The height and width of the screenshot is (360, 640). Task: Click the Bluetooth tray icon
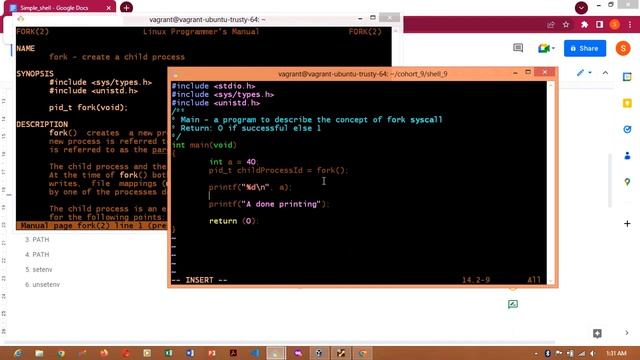(x=547, y=353)
